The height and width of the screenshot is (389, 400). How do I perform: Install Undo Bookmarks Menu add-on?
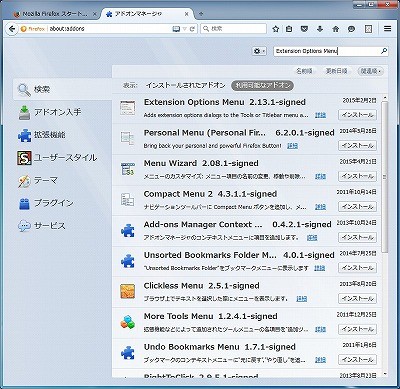coord(357,360)
